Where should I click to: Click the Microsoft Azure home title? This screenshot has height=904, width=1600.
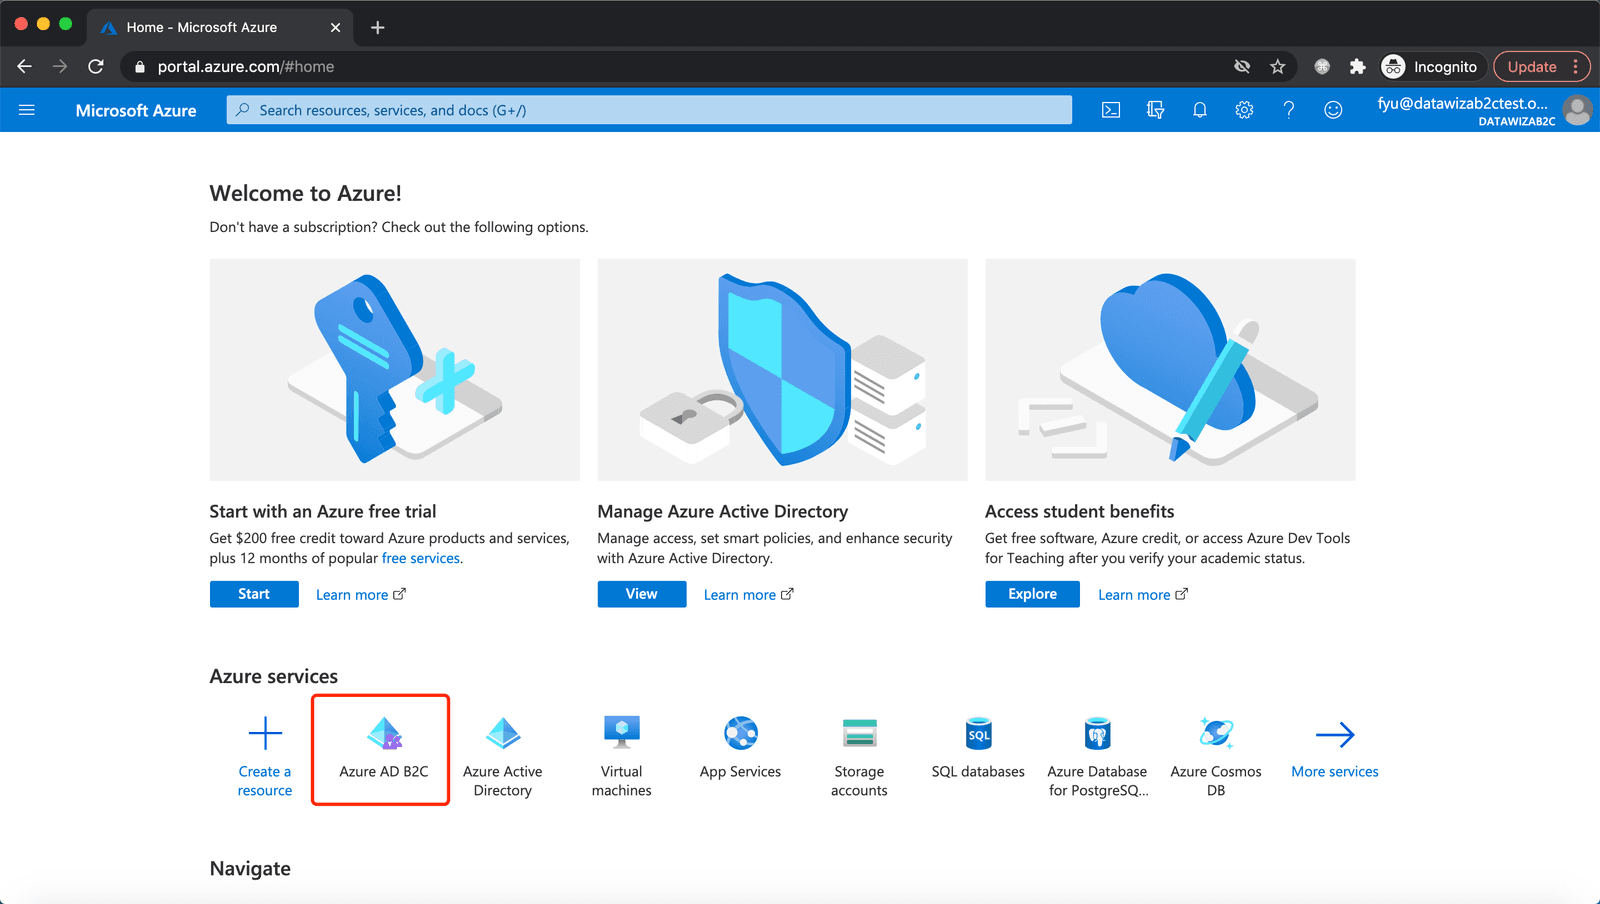(x=136, y=110)
